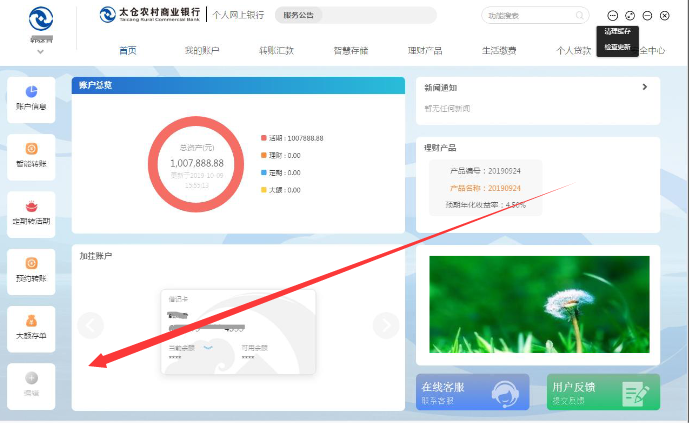This screenshot has height=423, width=689.
Task: Click the dandelion banner image
Action: click(539, 304)
